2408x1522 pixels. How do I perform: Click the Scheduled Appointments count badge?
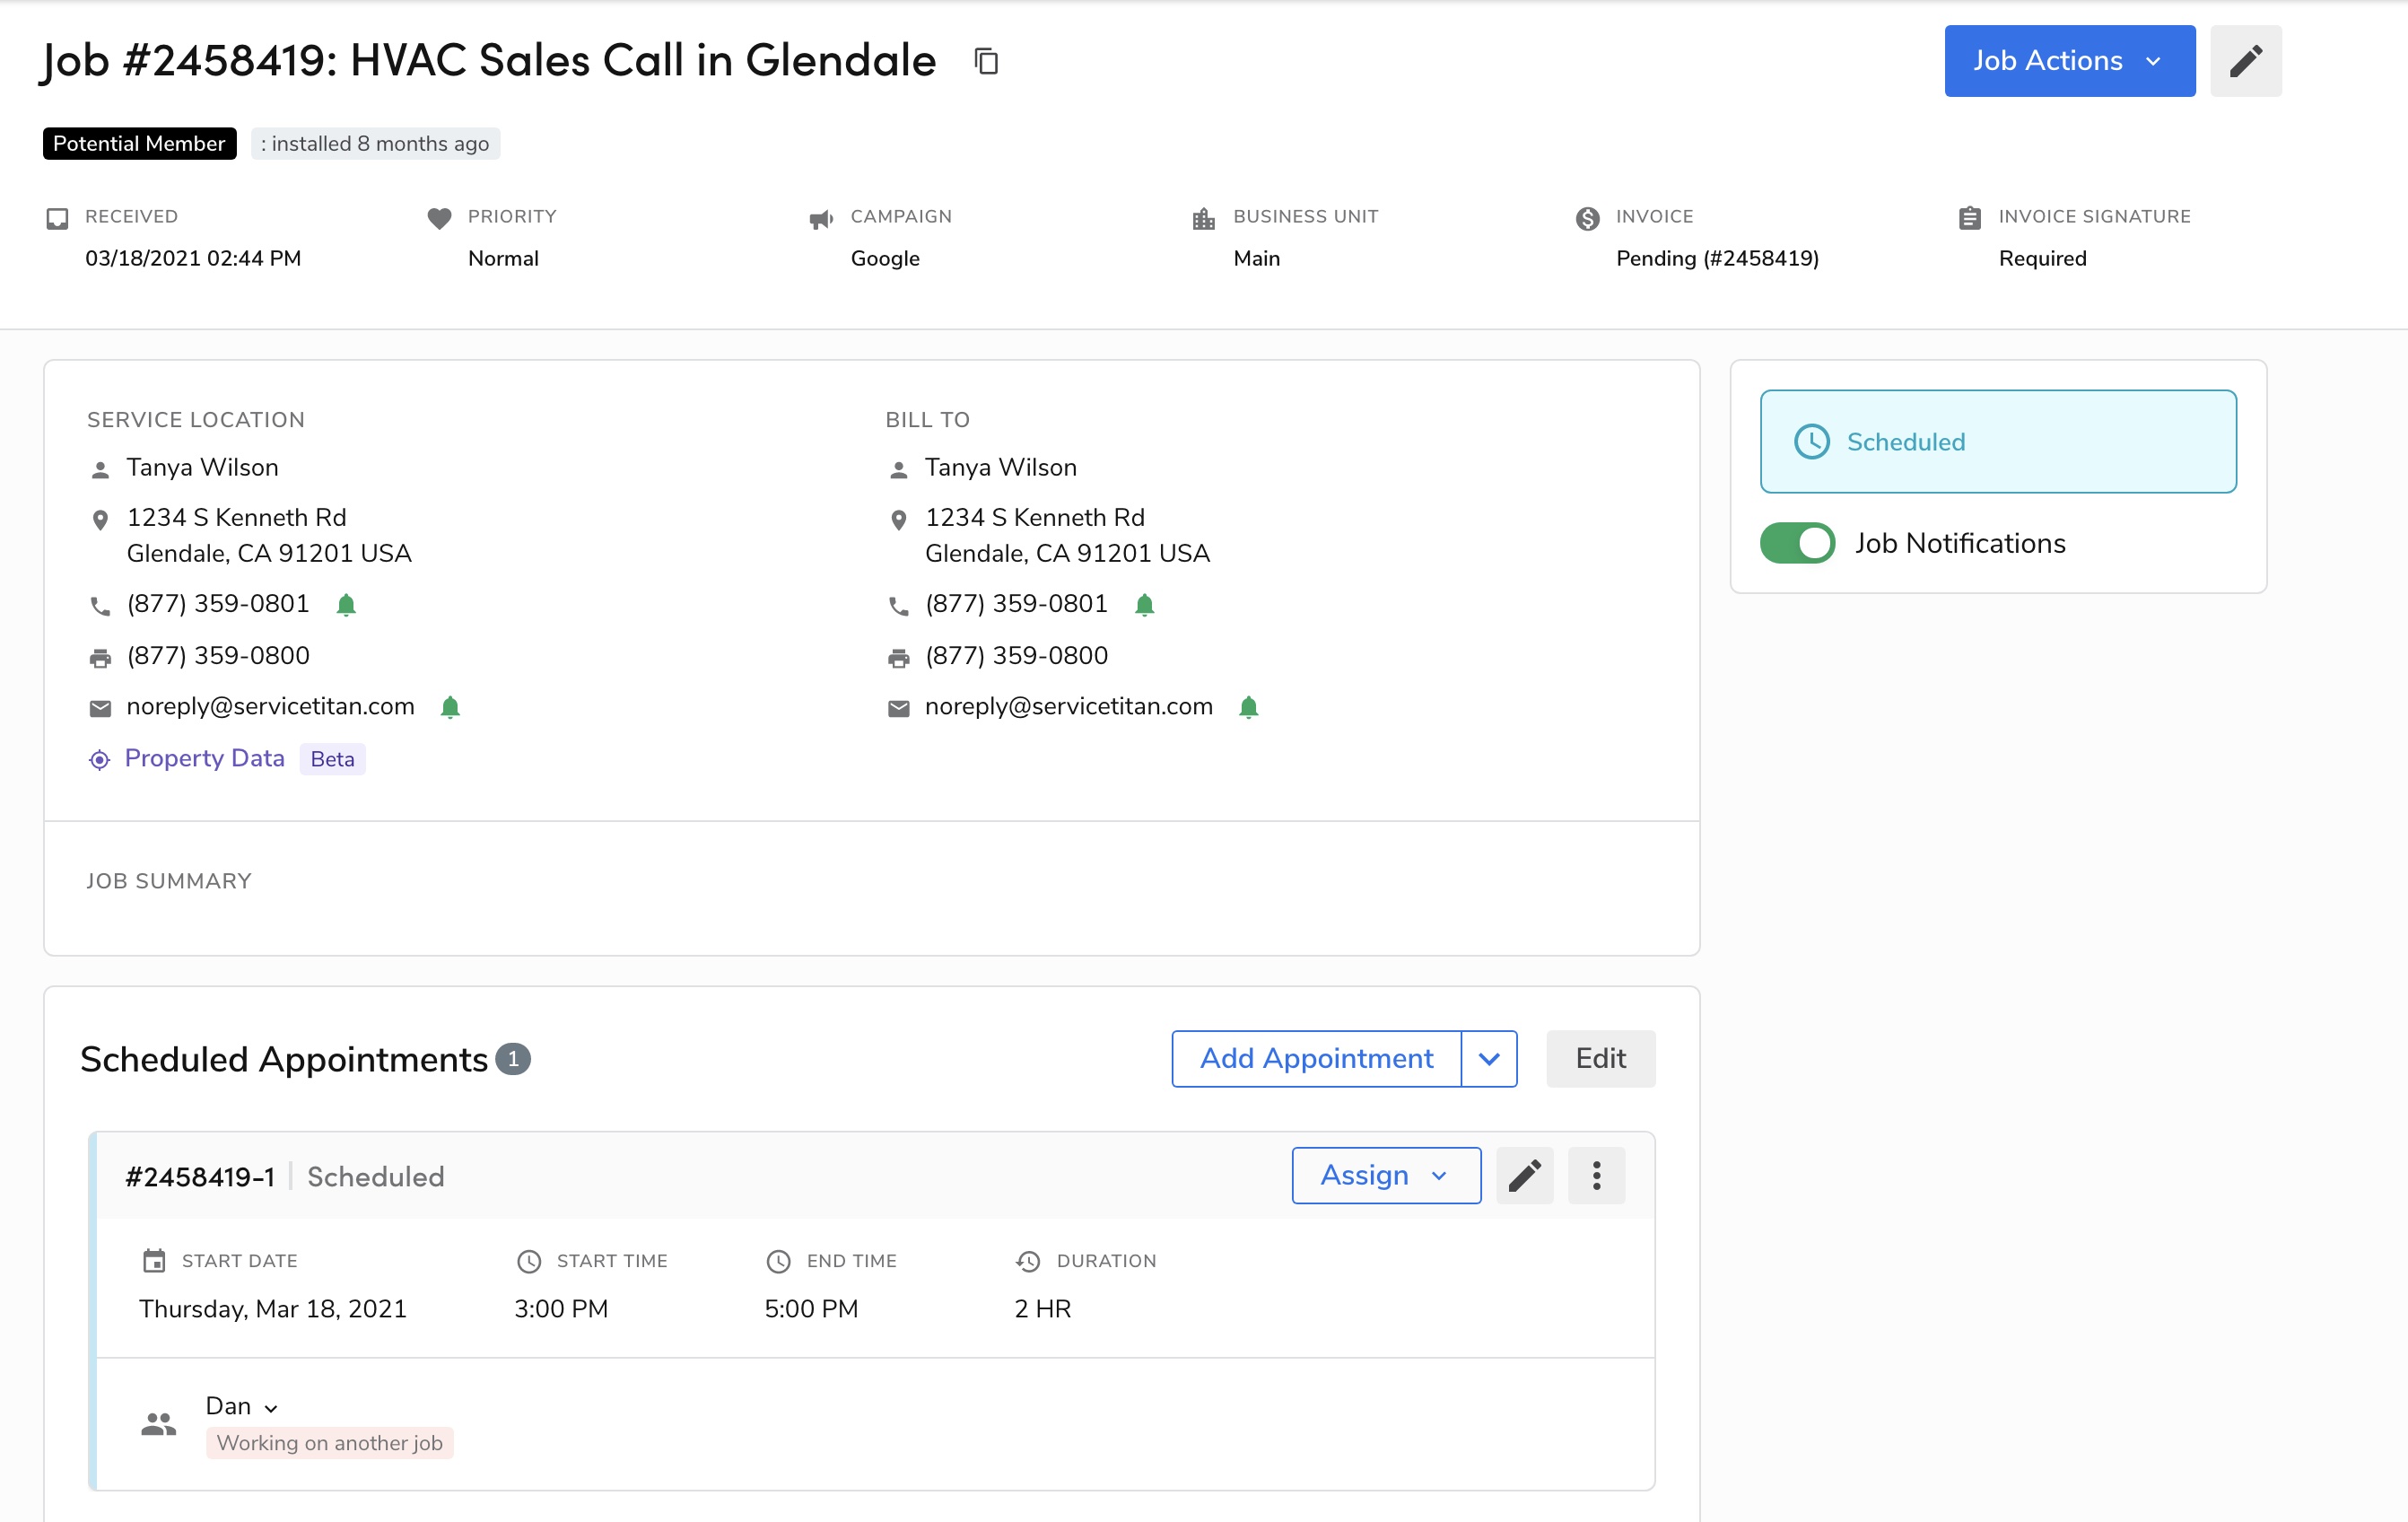pos(513,1058)
